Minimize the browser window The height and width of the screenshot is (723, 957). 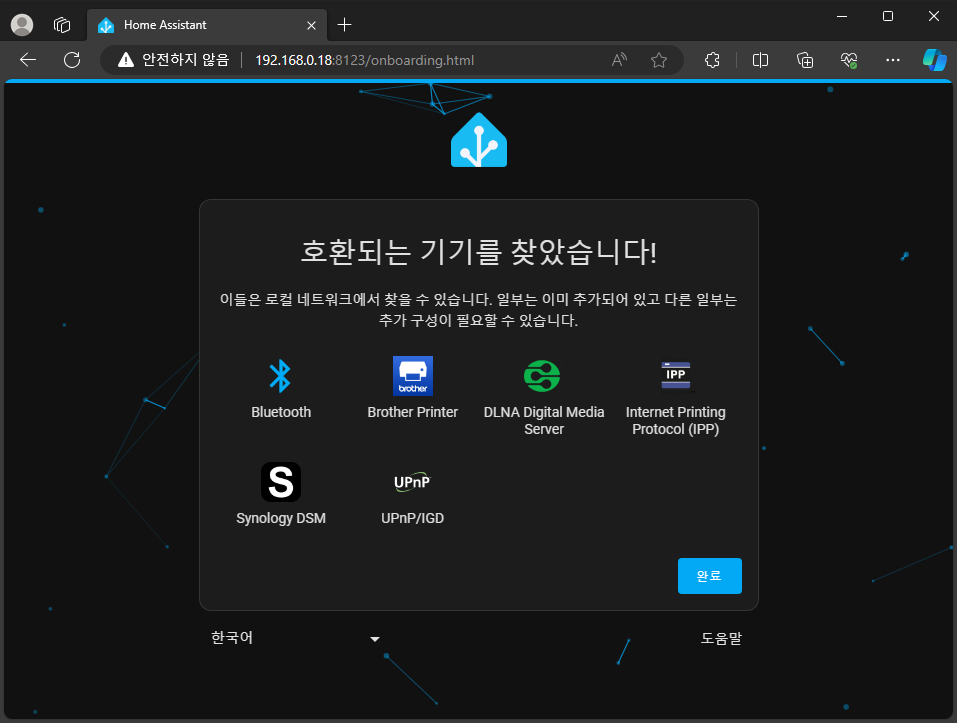pos(842,16)
